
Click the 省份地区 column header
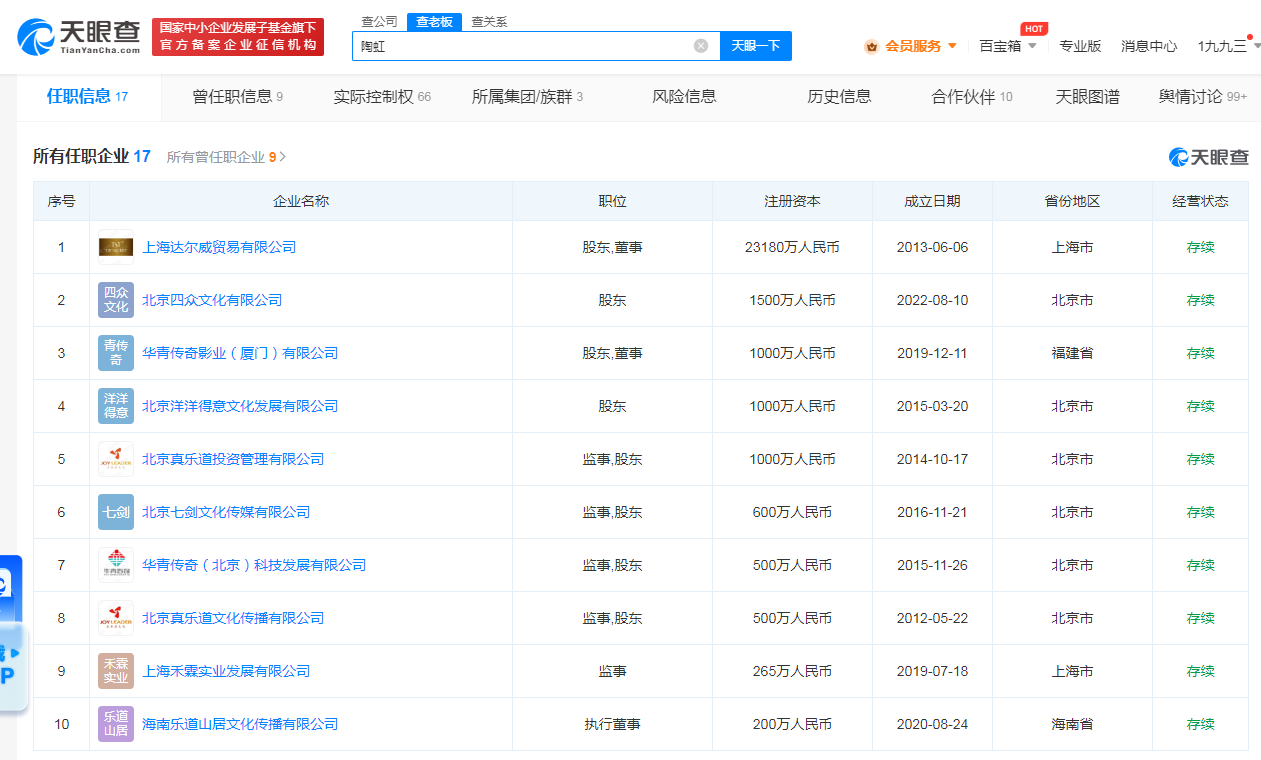click(1072, 201)
